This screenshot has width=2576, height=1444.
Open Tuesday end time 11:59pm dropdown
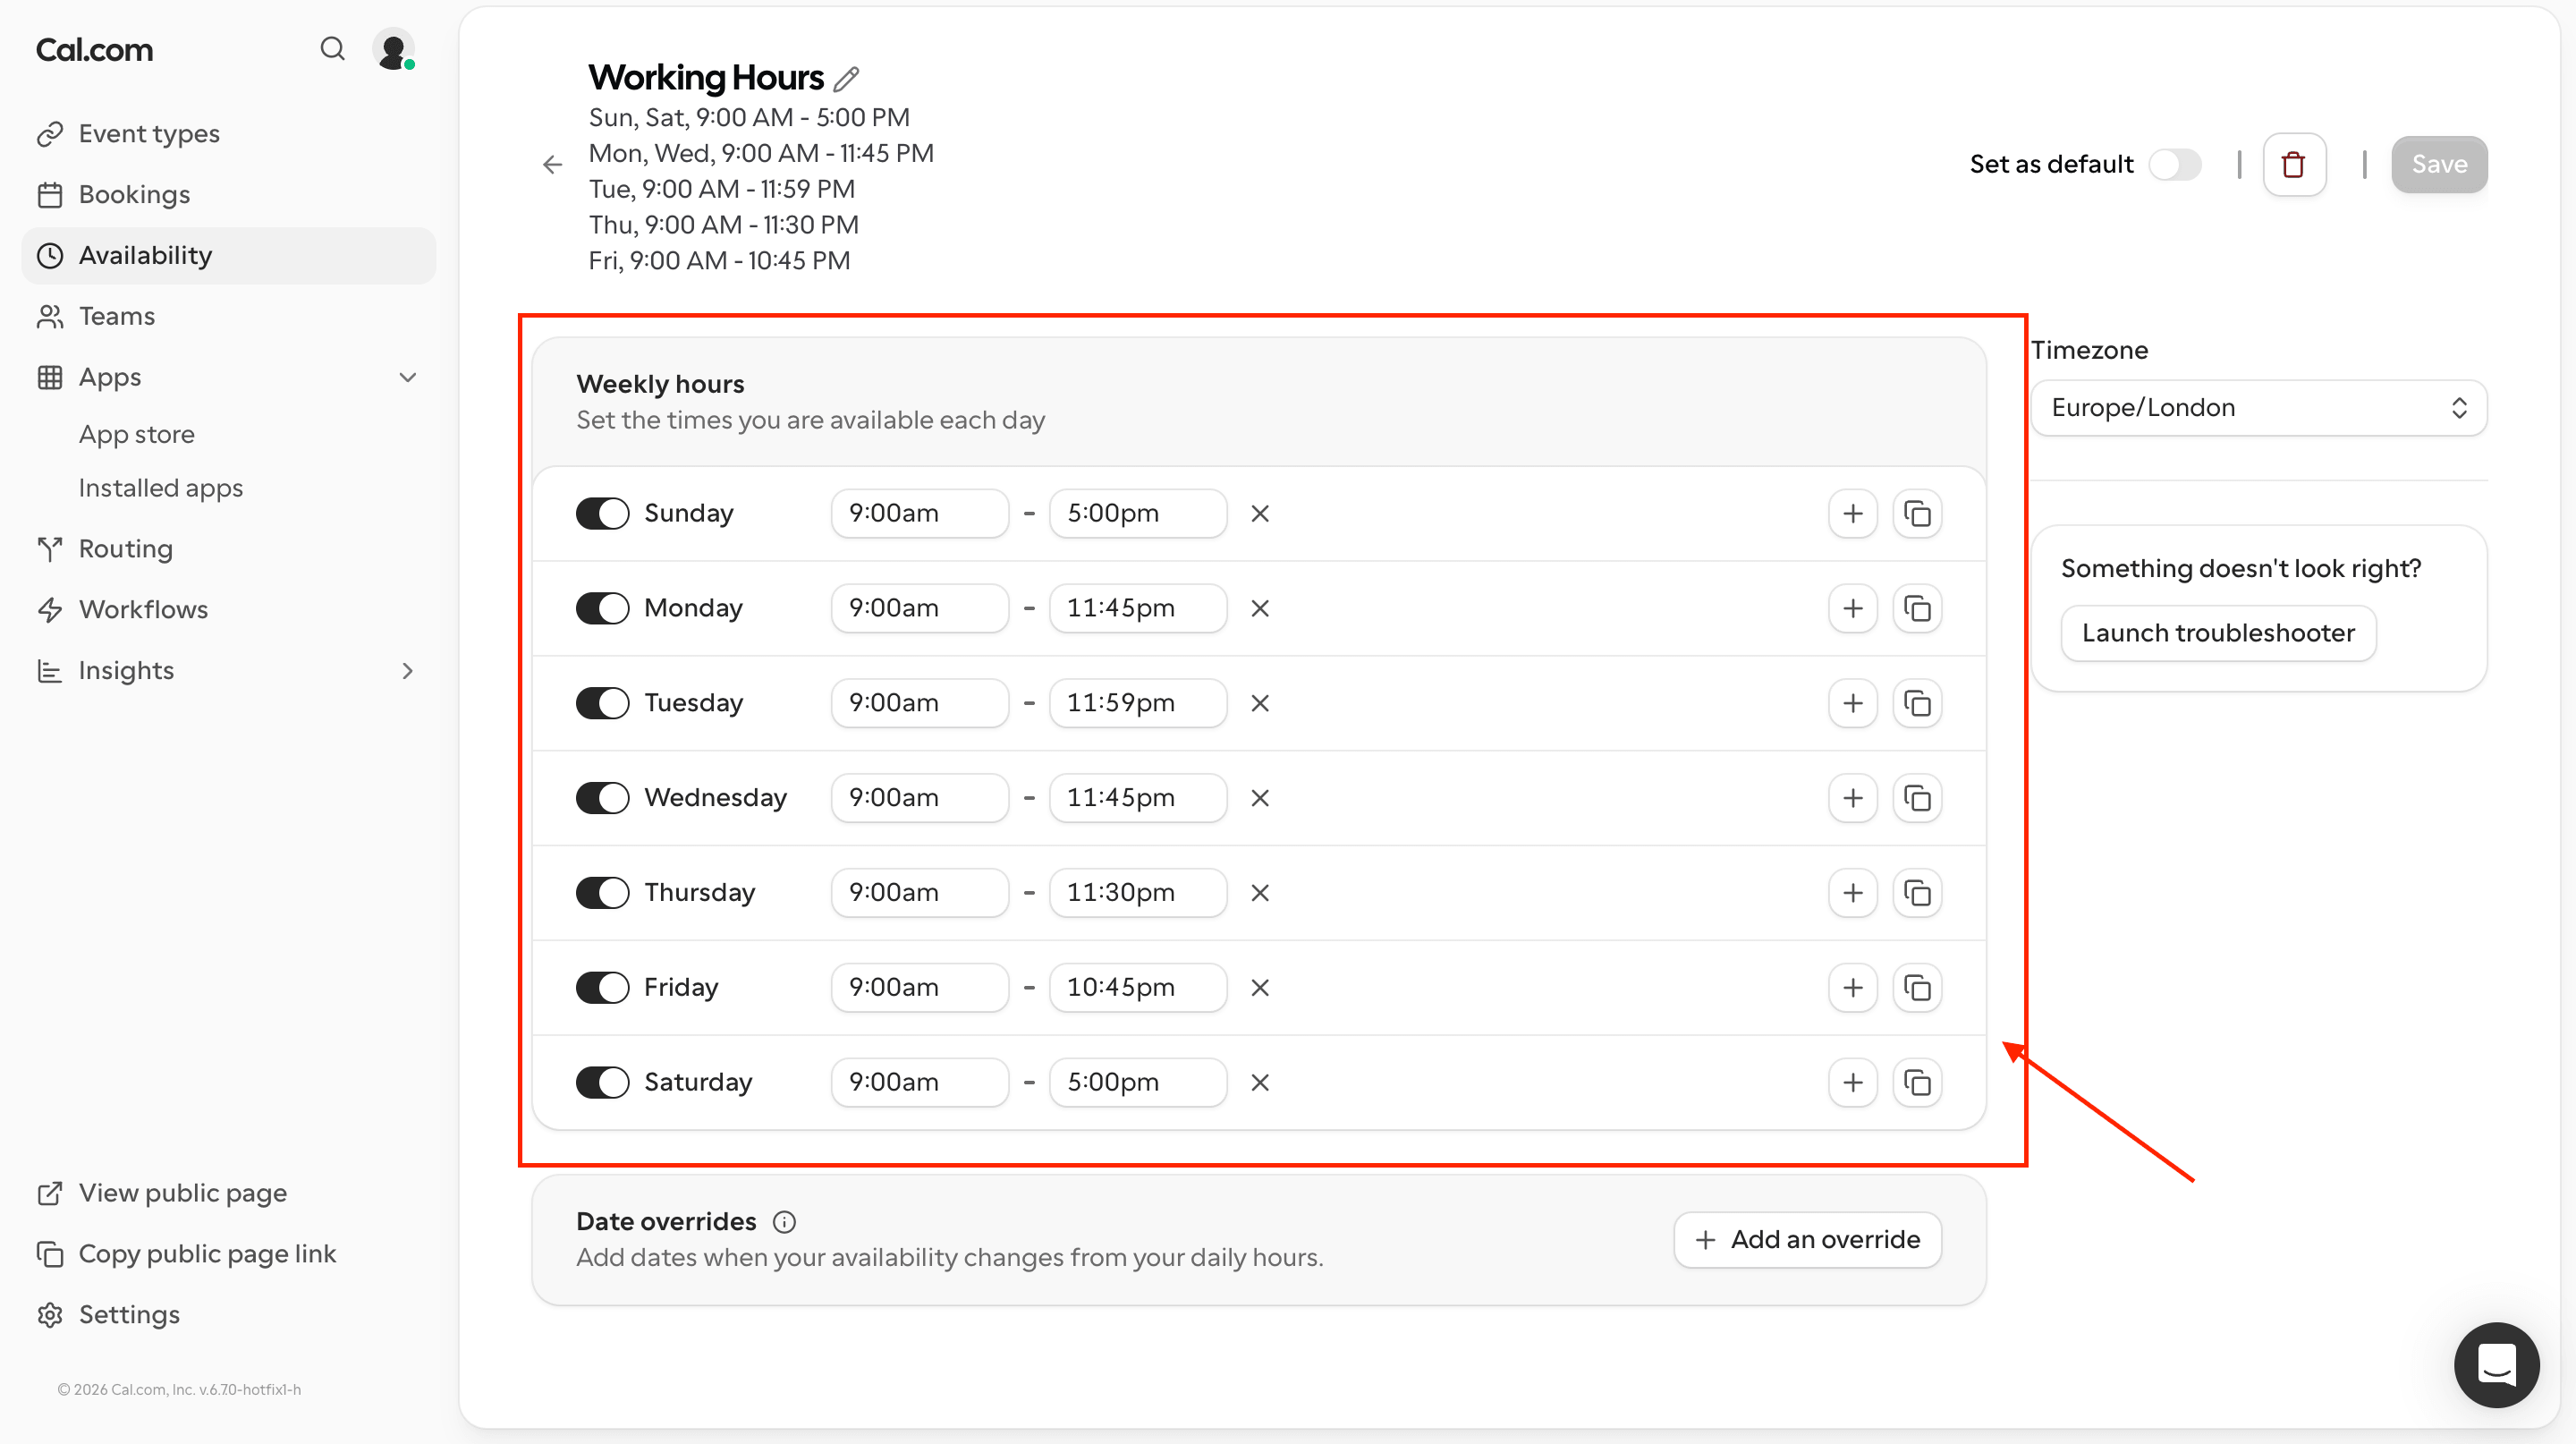coord(1137,703)
